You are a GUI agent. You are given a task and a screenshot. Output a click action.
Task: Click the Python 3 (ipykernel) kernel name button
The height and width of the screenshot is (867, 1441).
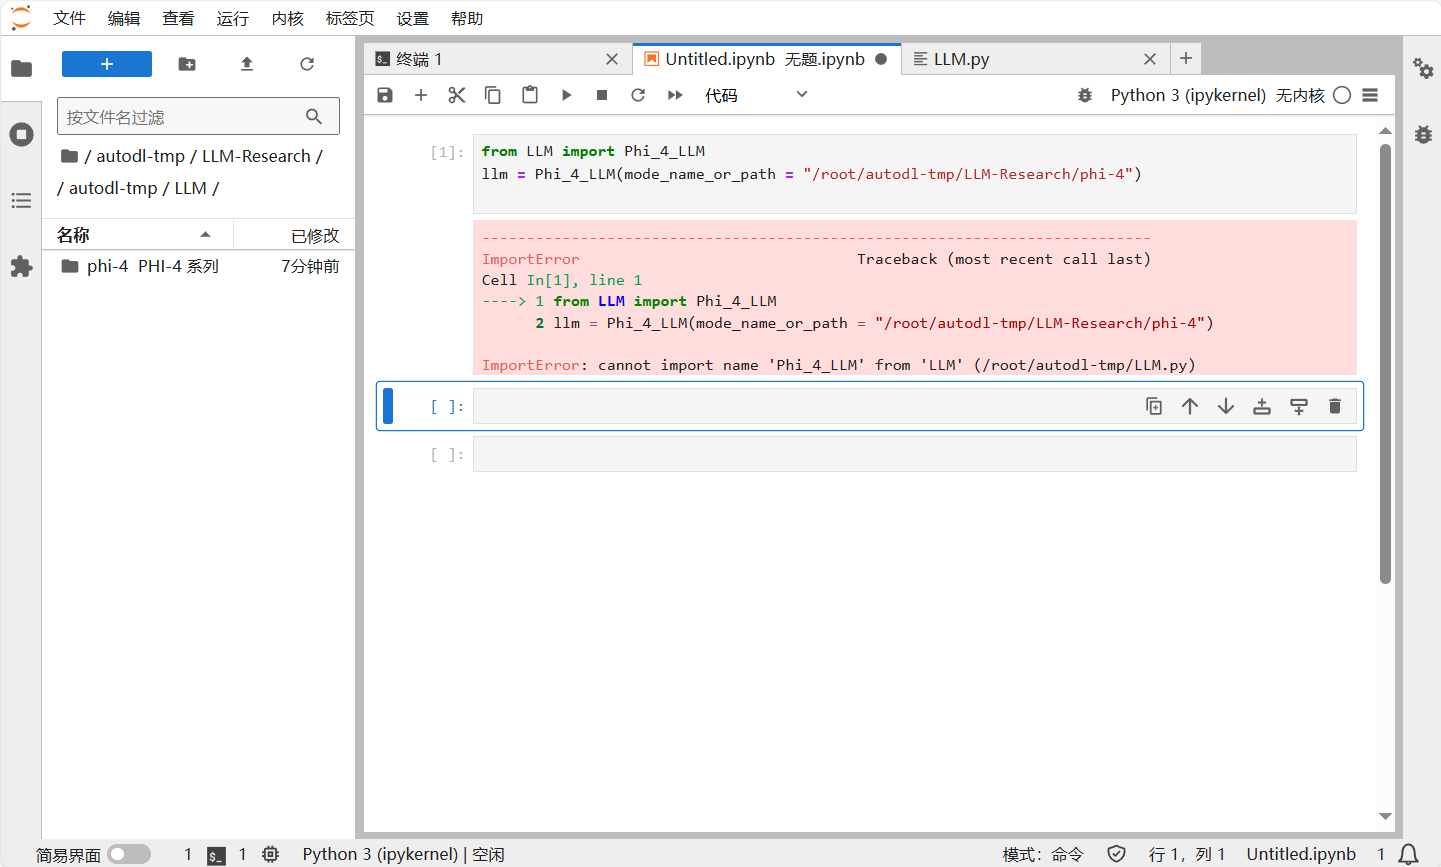pos(1188,95)
